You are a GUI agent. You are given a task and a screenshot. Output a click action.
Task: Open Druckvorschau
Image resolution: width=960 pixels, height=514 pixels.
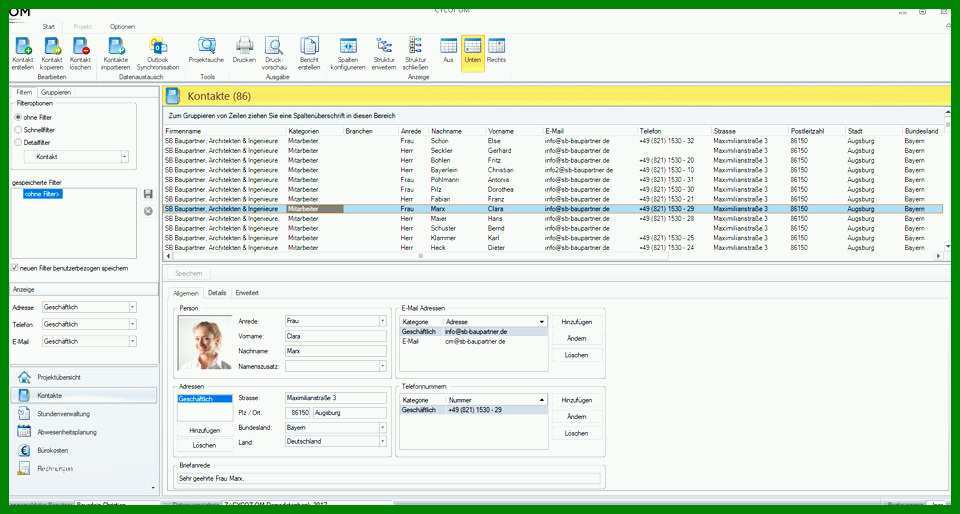274,47
